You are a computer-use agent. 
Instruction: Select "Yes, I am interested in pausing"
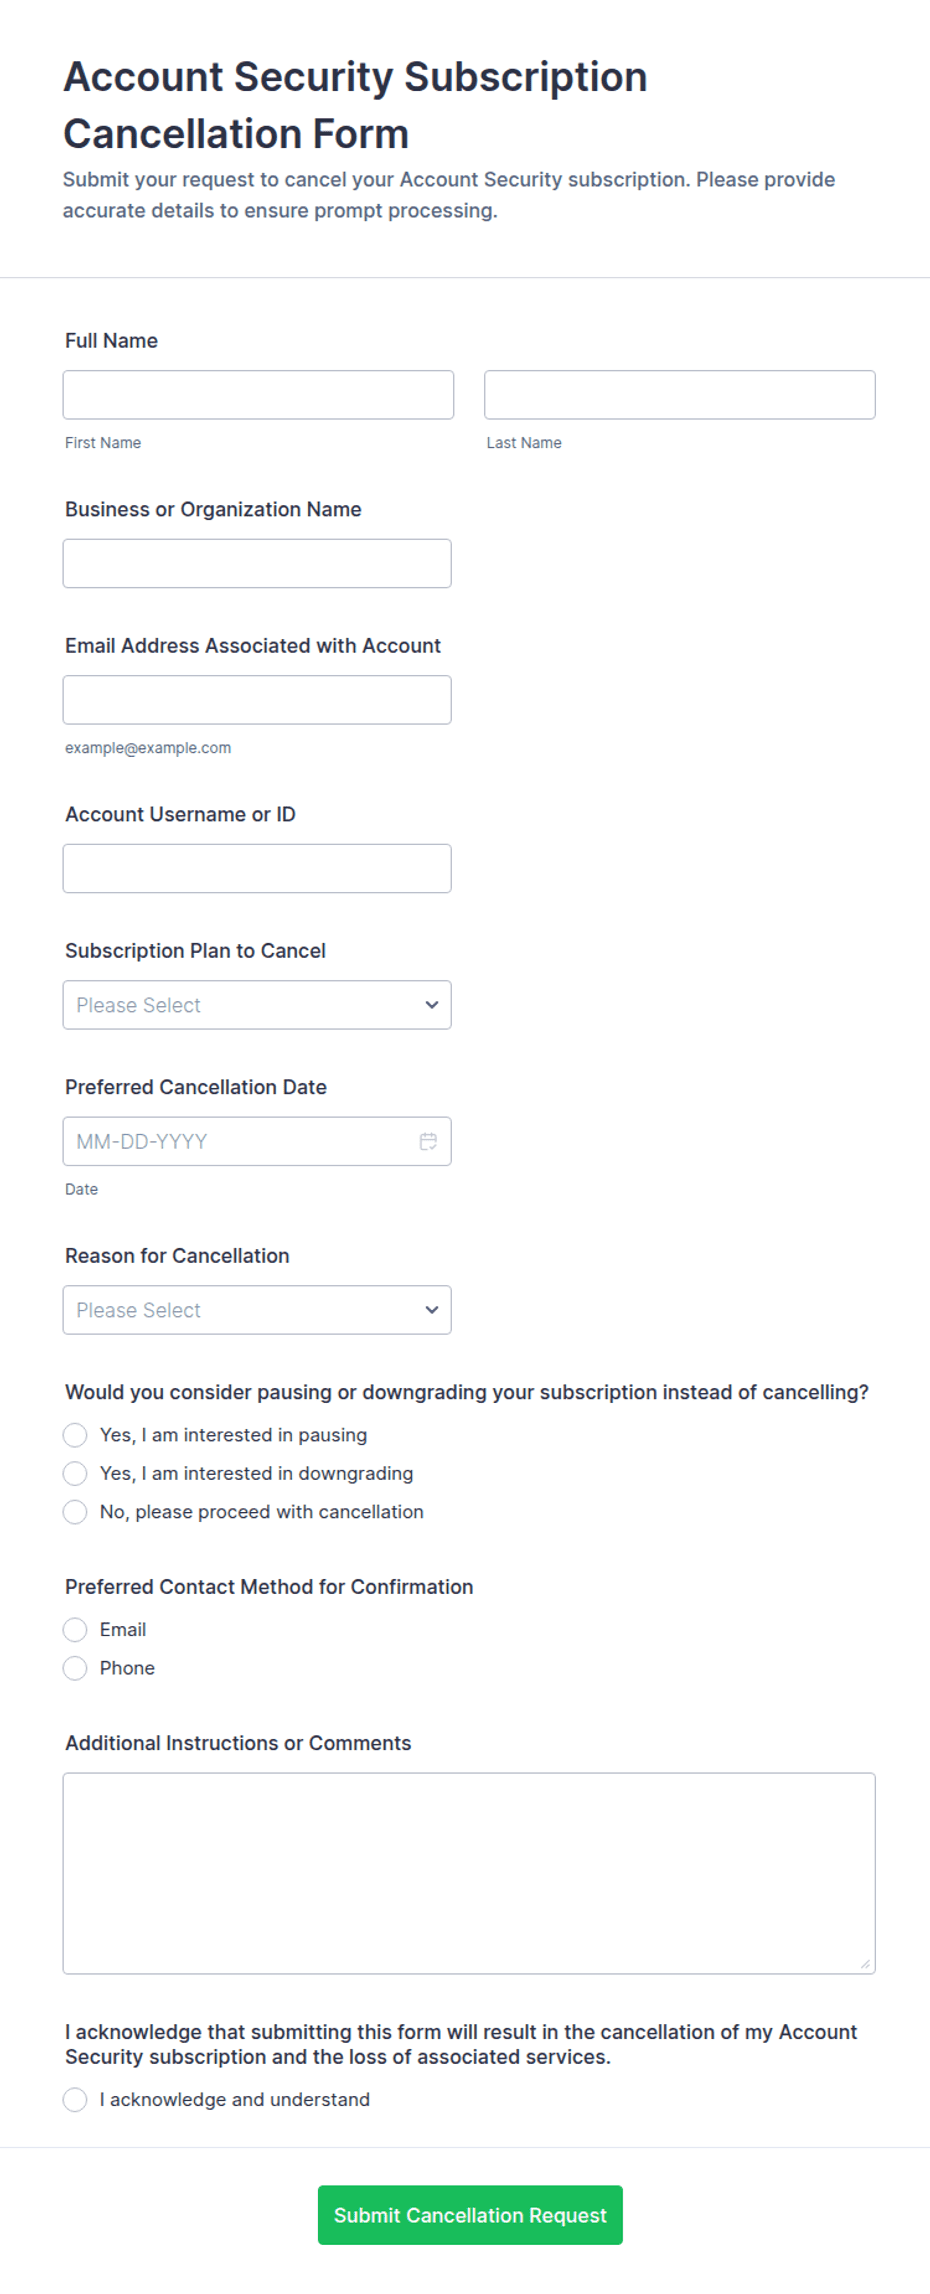click(x=75, y=1435)
